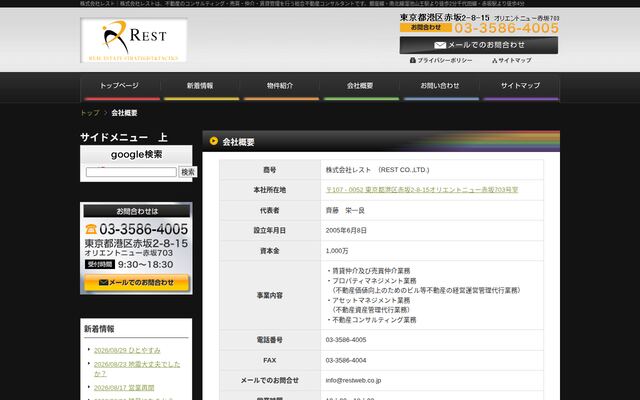The height and width of the screenshot is (400, 640).
Task: Click the FAX number 03-3586-4004
Action: 346,360
